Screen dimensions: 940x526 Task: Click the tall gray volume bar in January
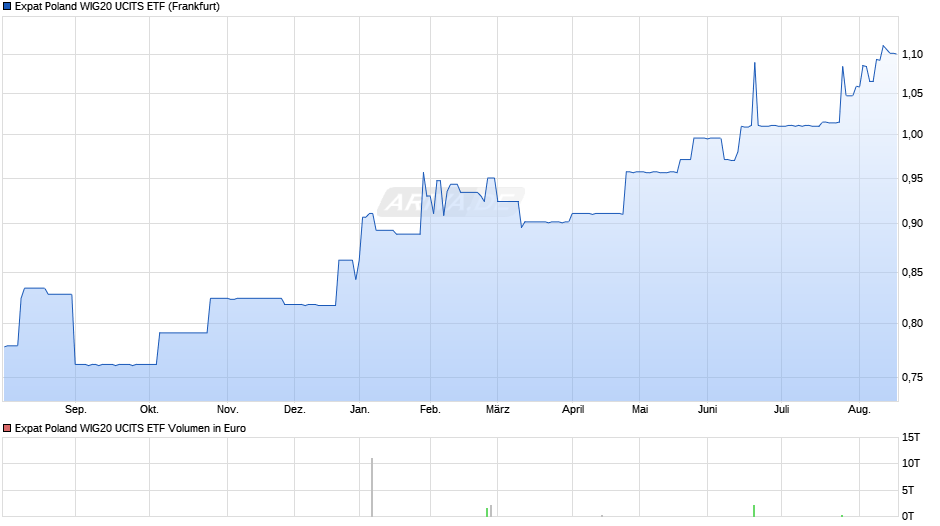click(x=372, y=487)
